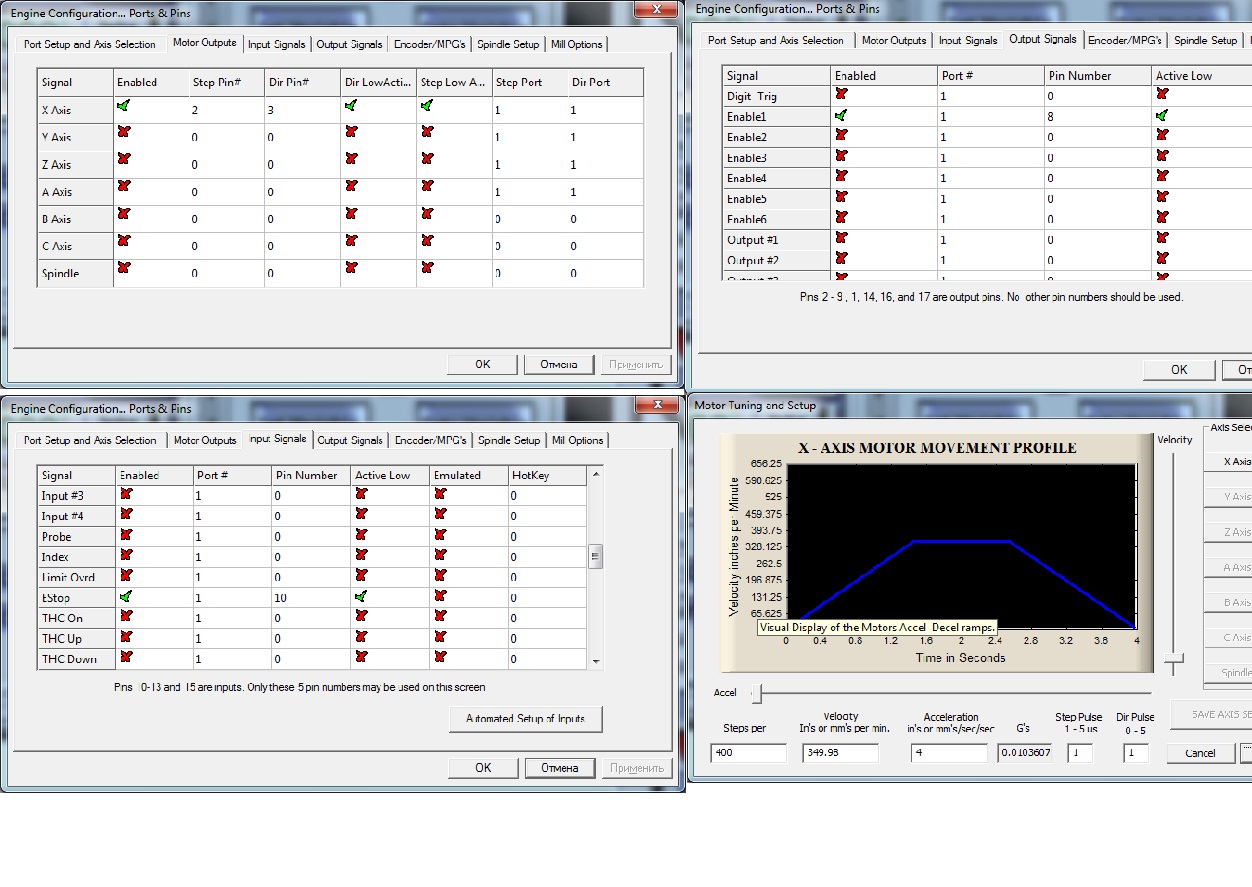Toggle THC Up Active Low red cross
The width and height of the screenshot is (1252, 887).
point(361,635)
